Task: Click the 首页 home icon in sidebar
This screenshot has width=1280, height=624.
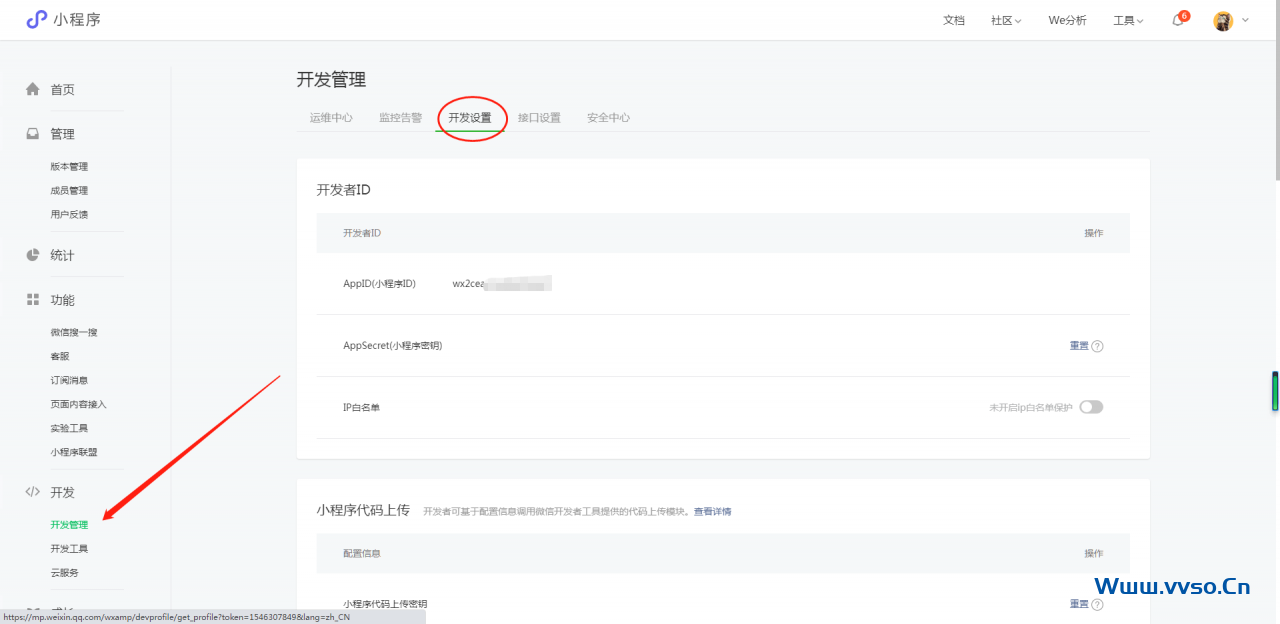Action: pos(33,89)
